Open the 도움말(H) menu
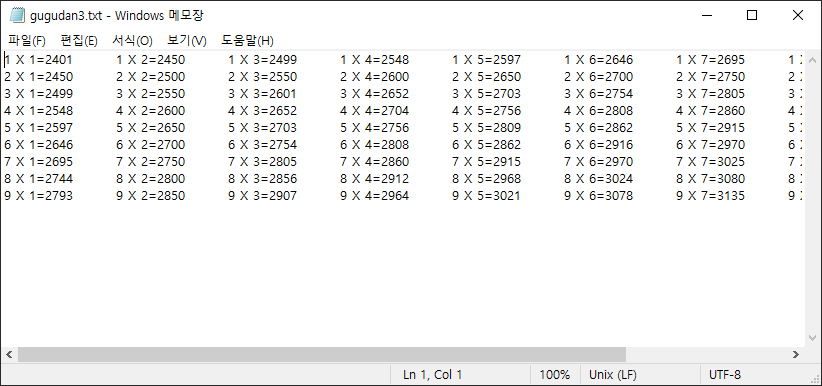 coord(247,40)
